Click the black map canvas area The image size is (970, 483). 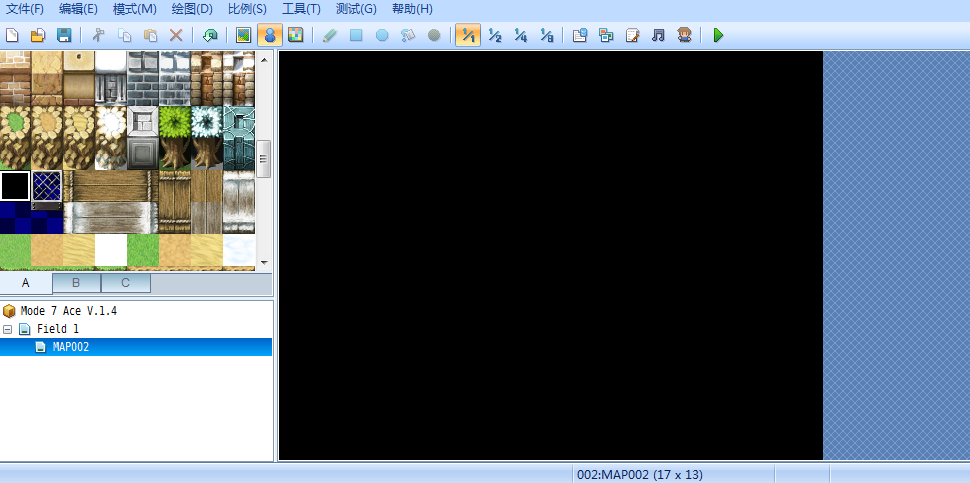[551, 255]
